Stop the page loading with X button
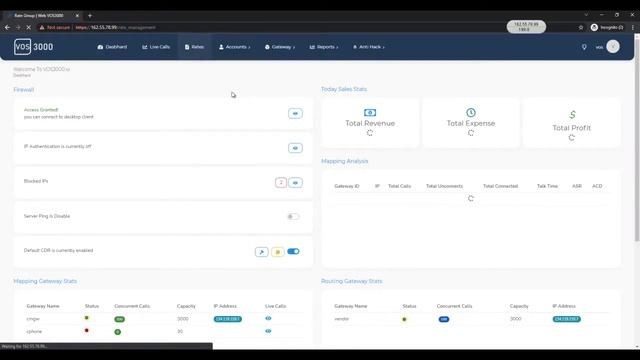The image size is (640, 360). click(29, 27)
